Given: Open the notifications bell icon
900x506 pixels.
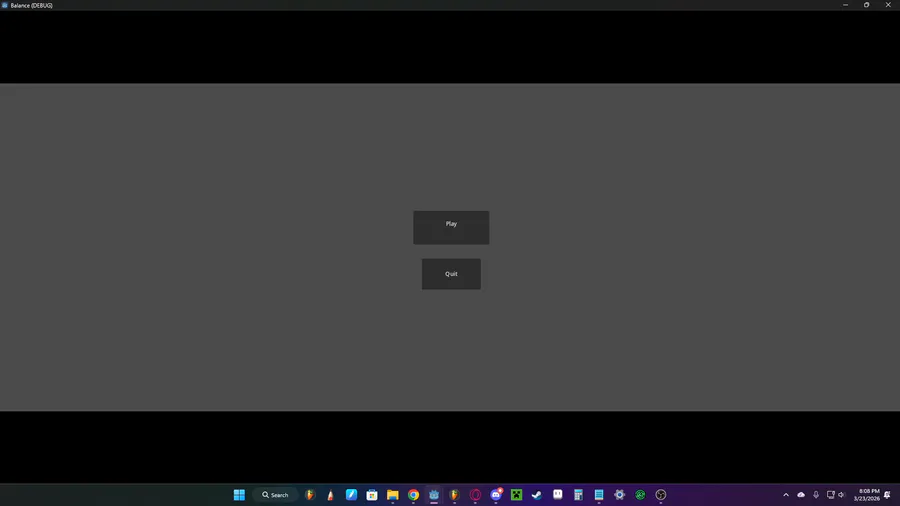Looking at the screenshot, I should click(887, 495).
